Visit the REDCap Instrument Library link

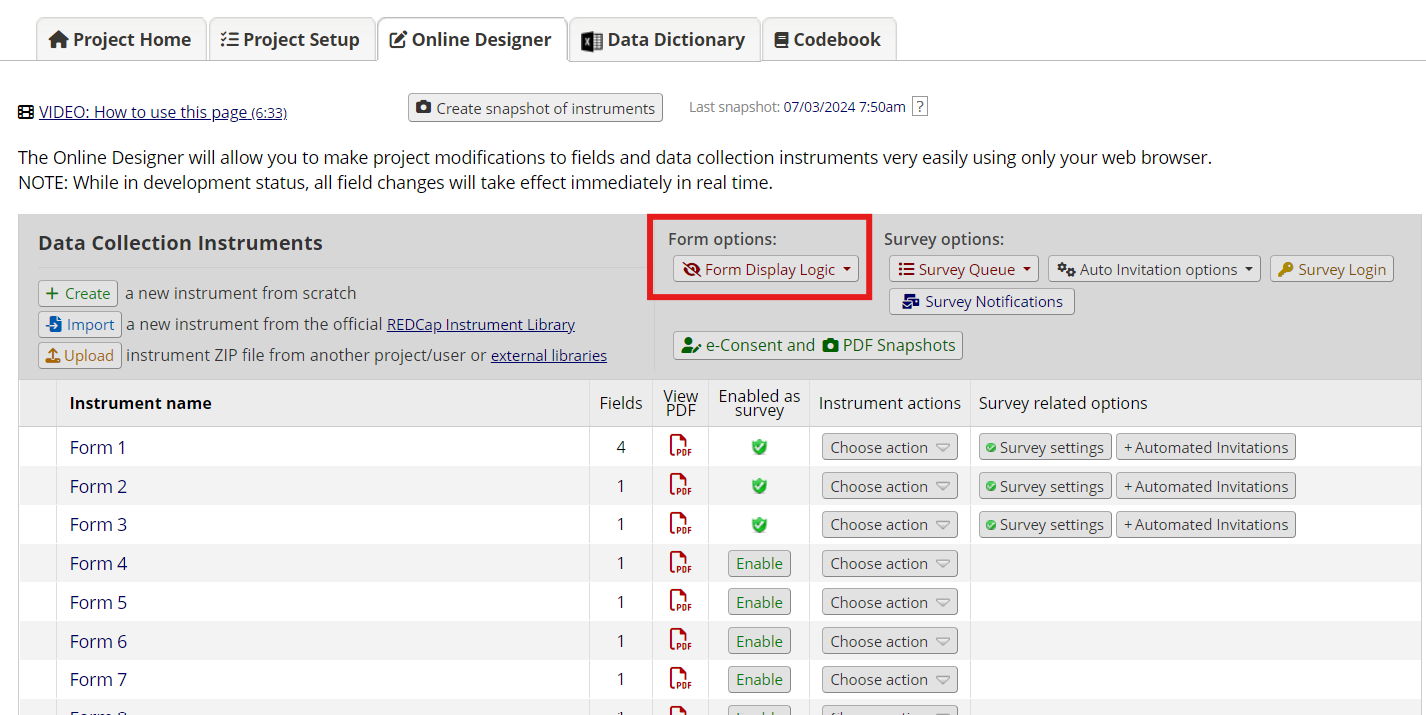pyautogui.click(x=481, y=324)
